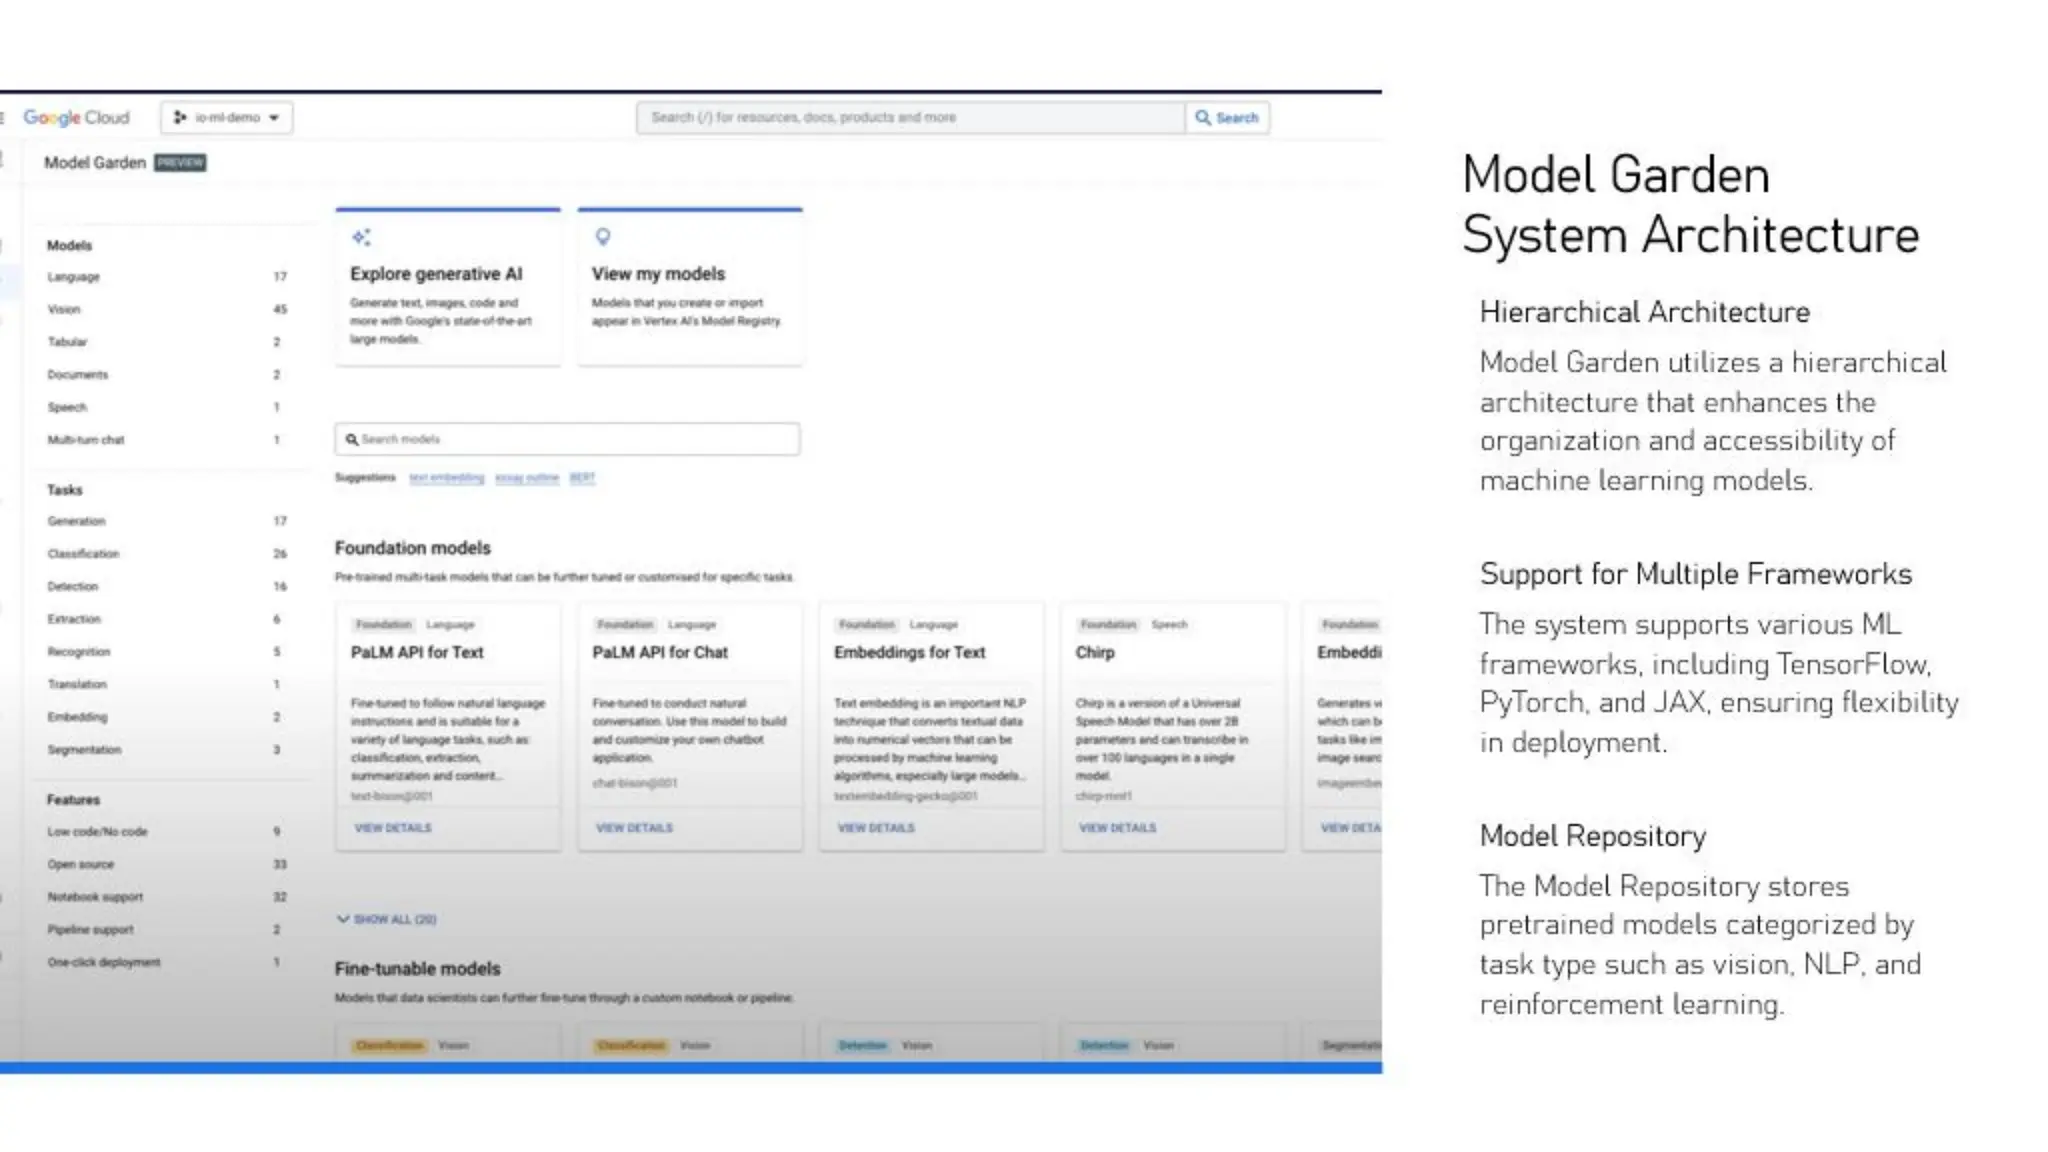Select the Translation task filter
This screenshot has height=1152, width=2048.
(166, 685)
